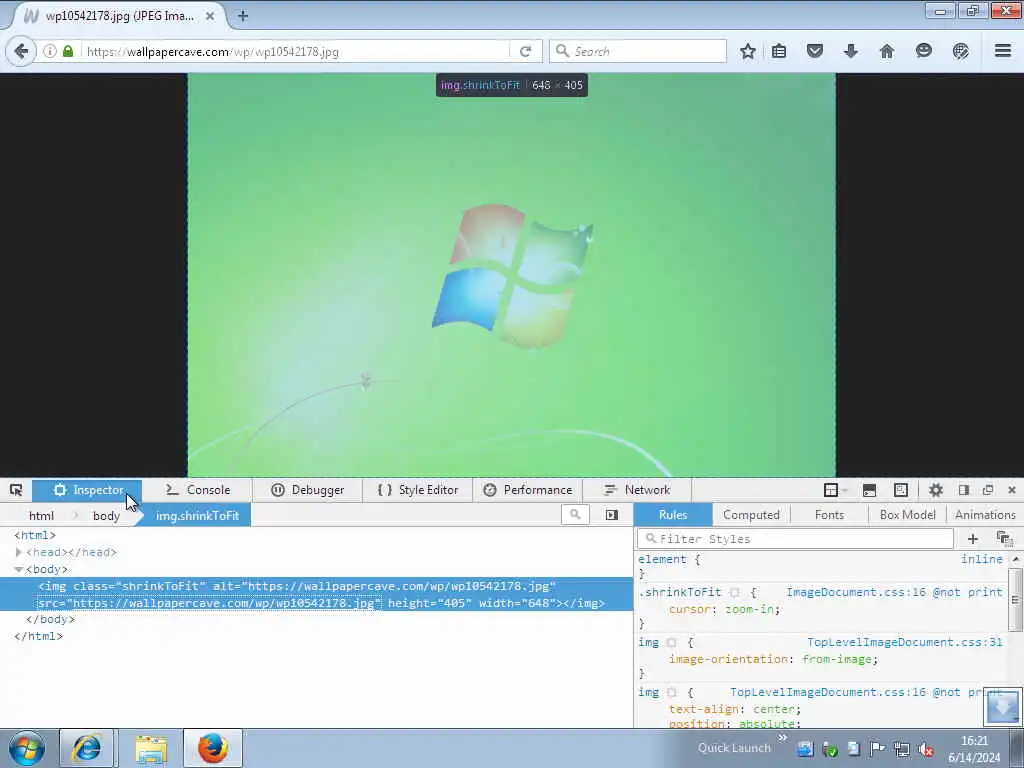The image size is (1024, 768).
Task: Click the .shrinkToFit selector highlighter
Action: [735, 592]
